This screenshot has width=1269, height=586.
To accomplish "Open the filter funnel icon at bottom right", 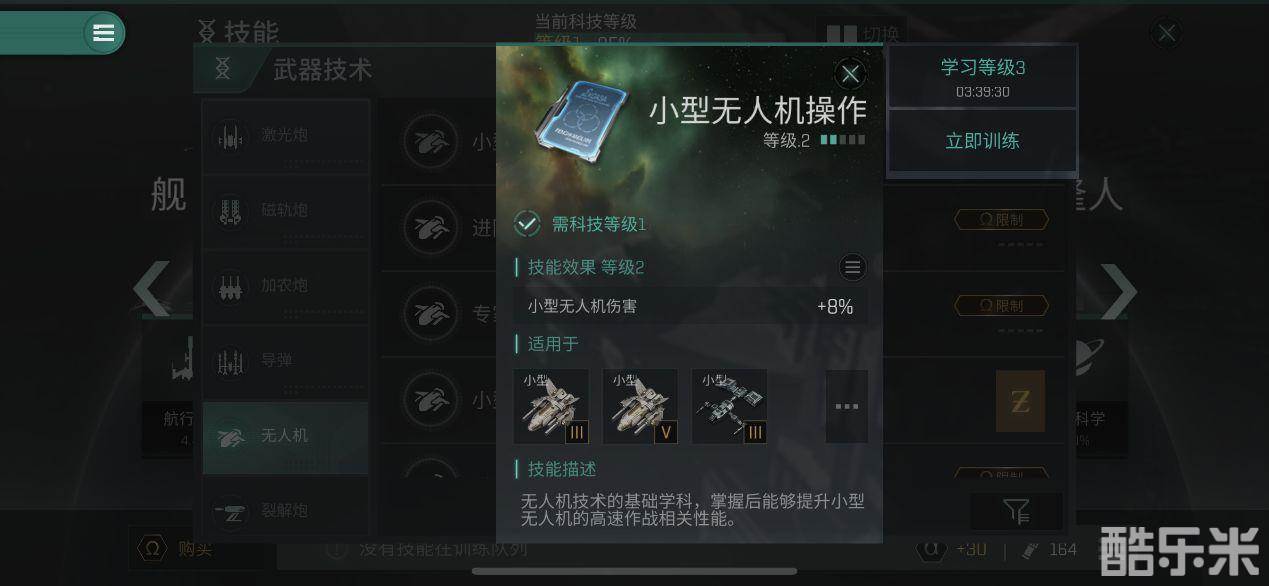I will [1016, 512].
